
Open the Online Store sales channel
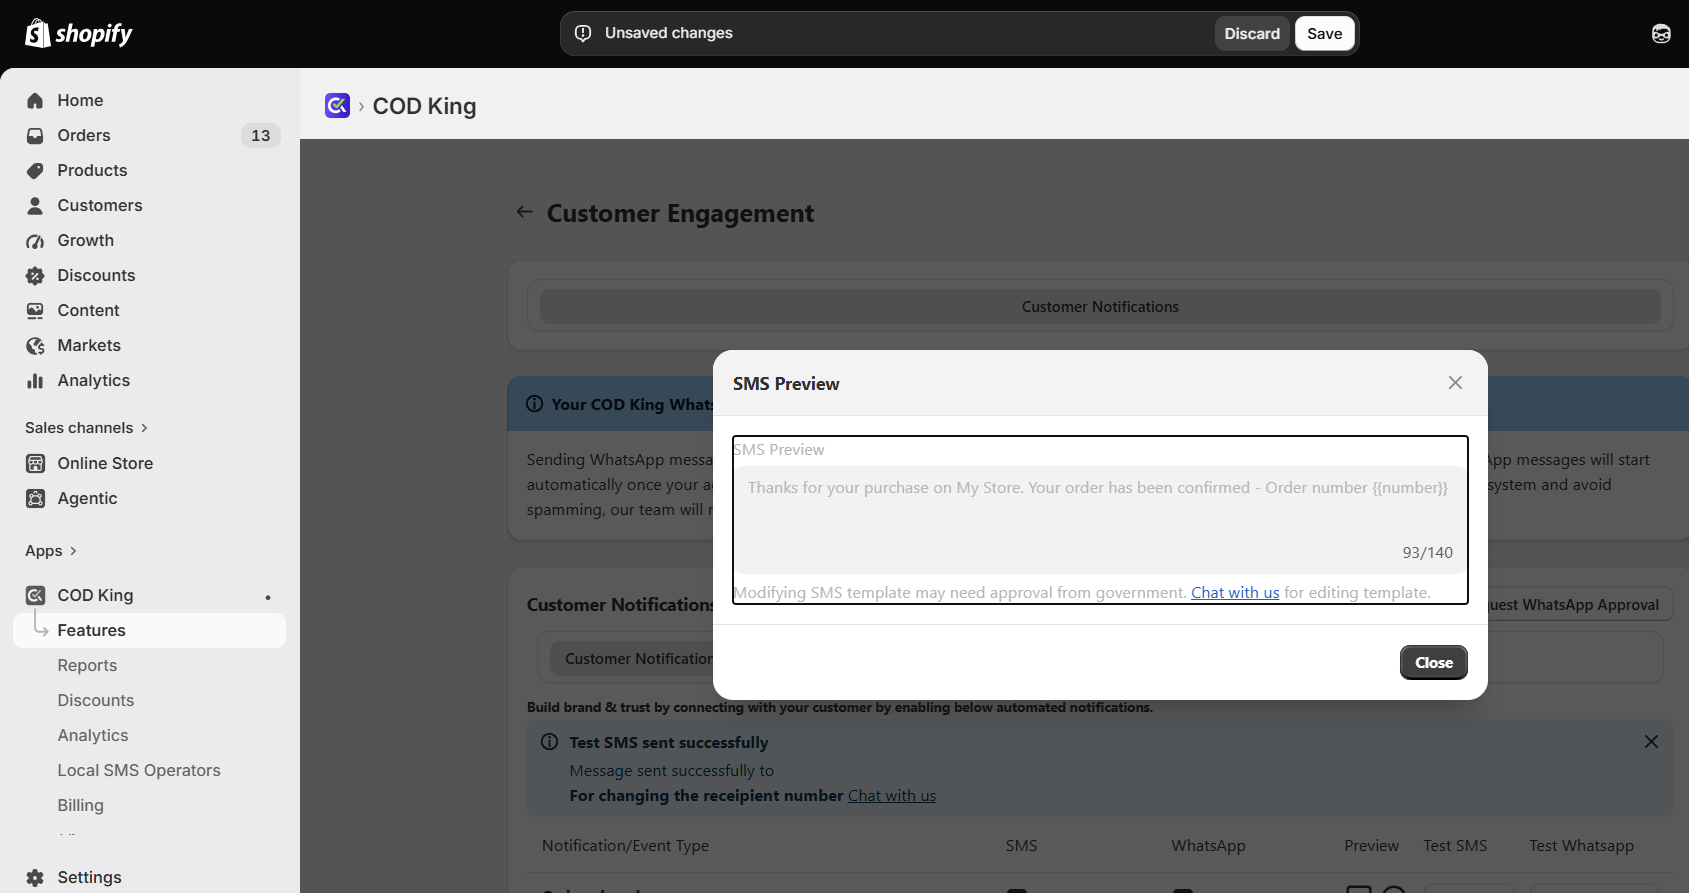[x=105, y=463]
